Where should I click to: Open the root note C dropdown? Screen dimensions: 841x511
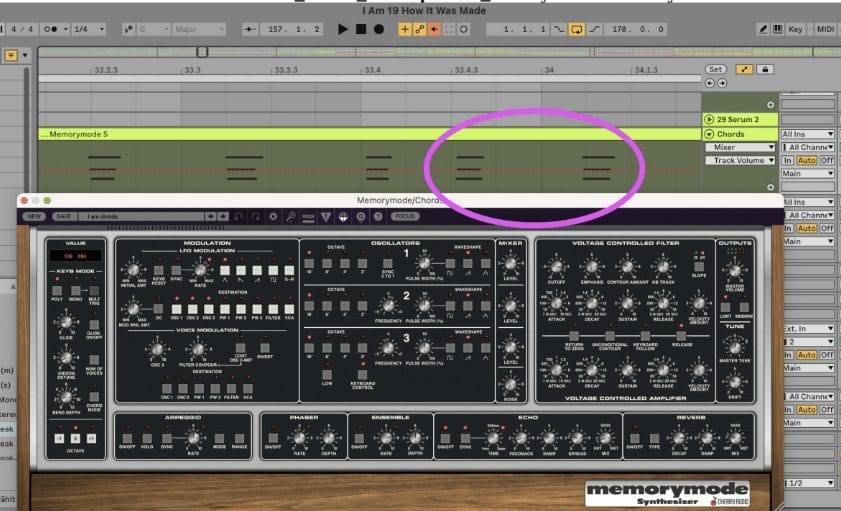(154, 29)
